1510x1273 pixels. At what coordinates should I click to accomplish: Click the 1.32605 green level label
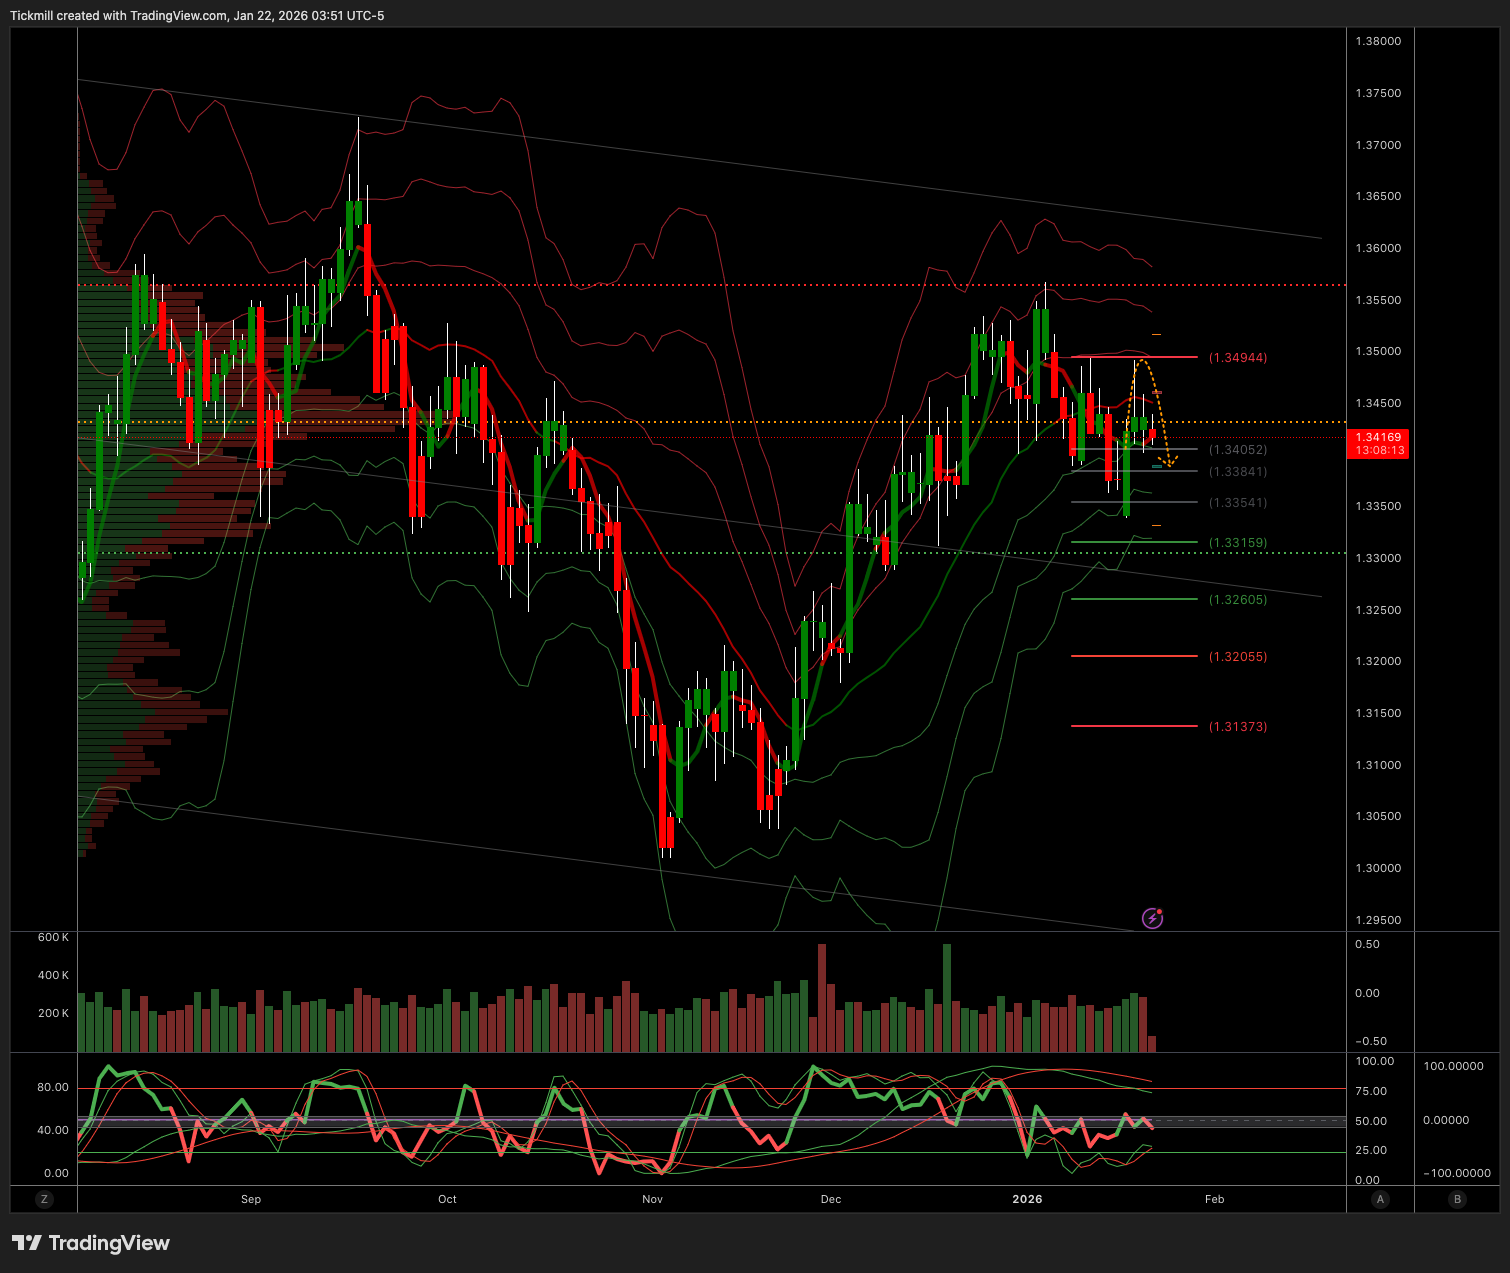pyautogui.click(x=1237, y=600)
